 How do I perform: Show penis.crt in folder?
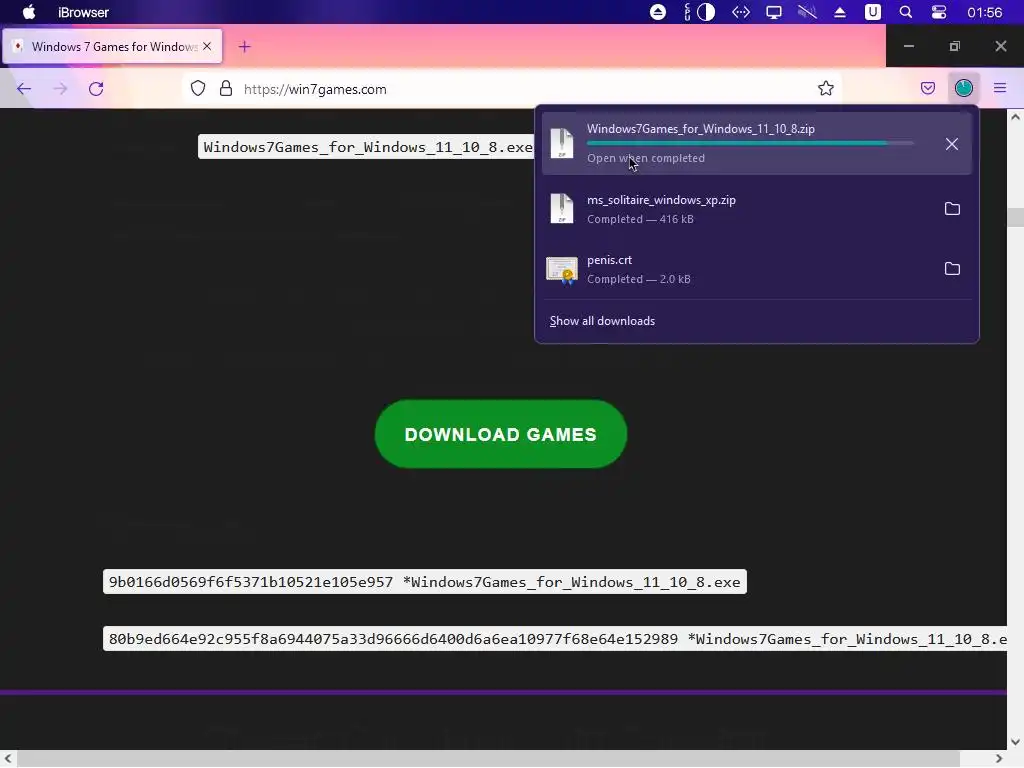[x=952, y=268]
